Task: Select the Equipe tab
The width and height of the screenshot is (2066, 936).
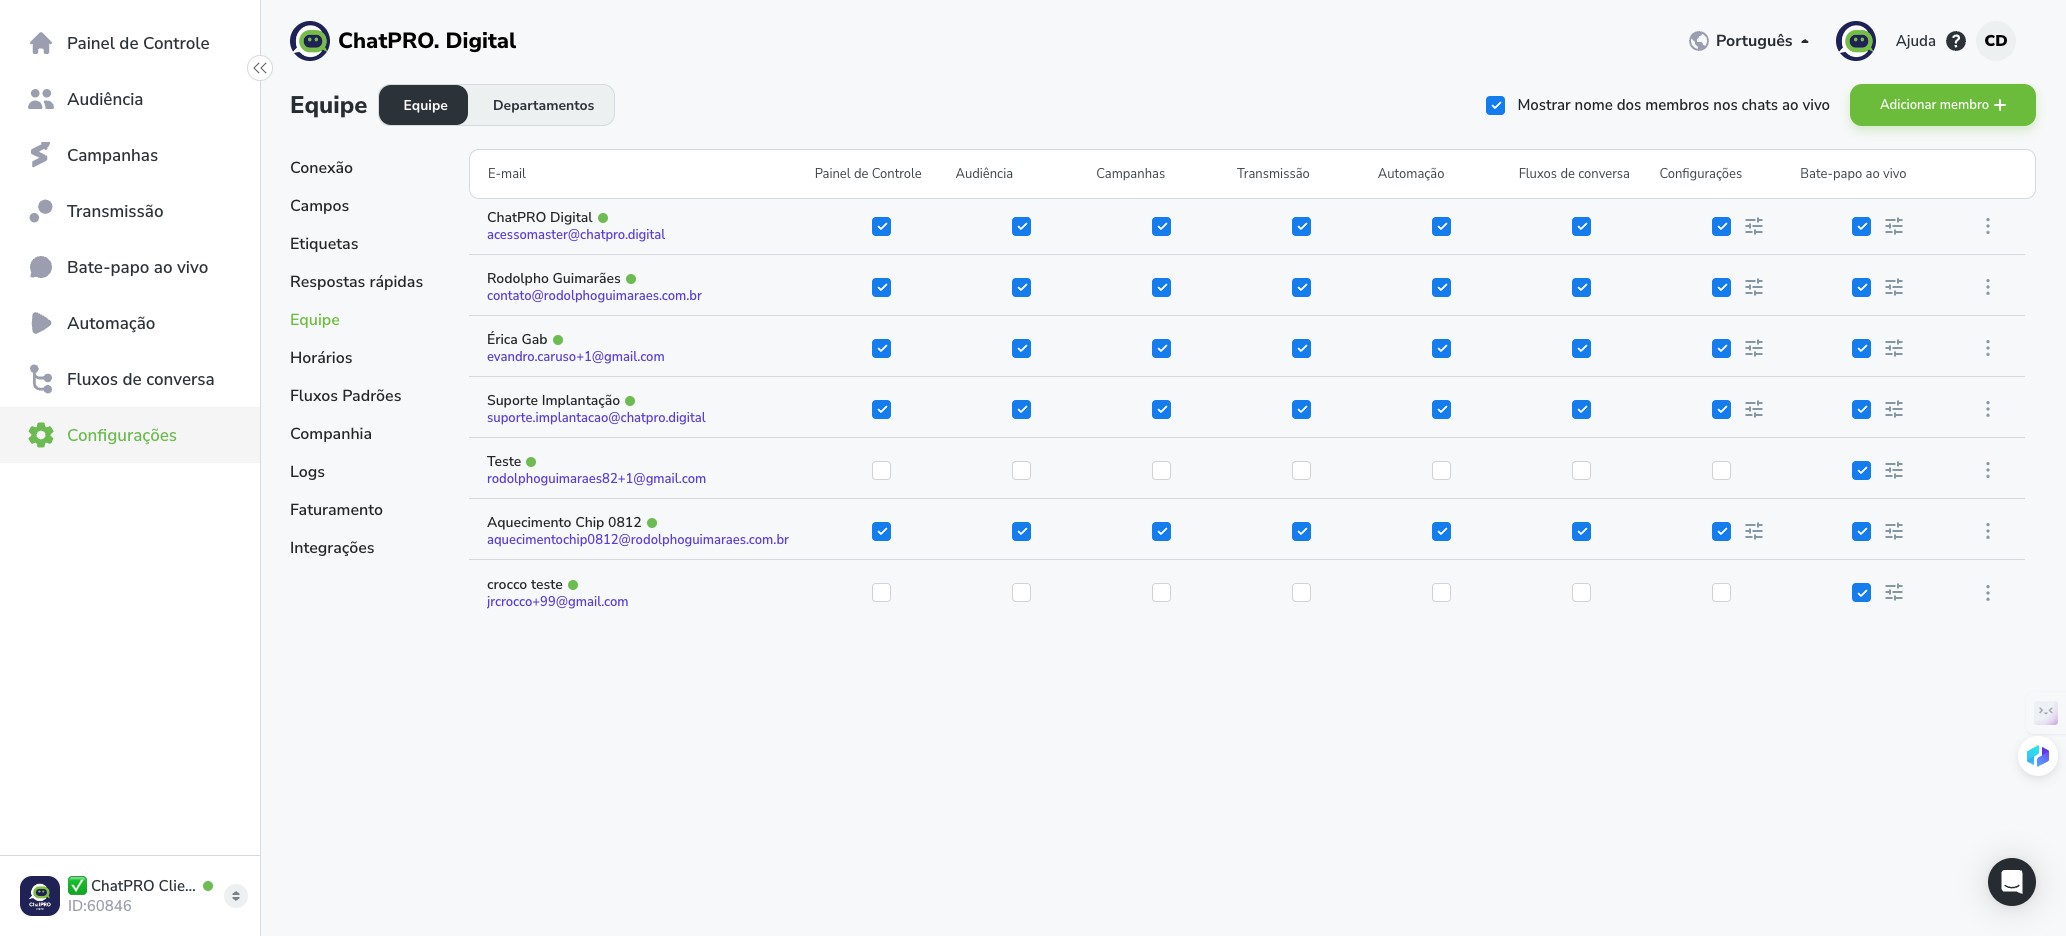Action: [x=425, y=105]
